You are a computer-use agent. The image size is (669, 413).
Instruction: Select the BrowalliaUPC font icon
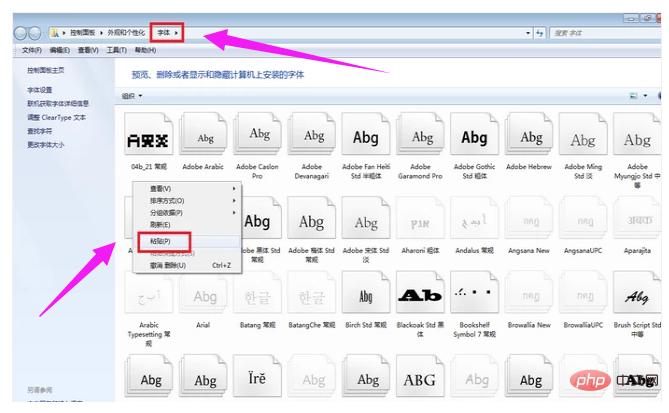click(x=583, y=293)
